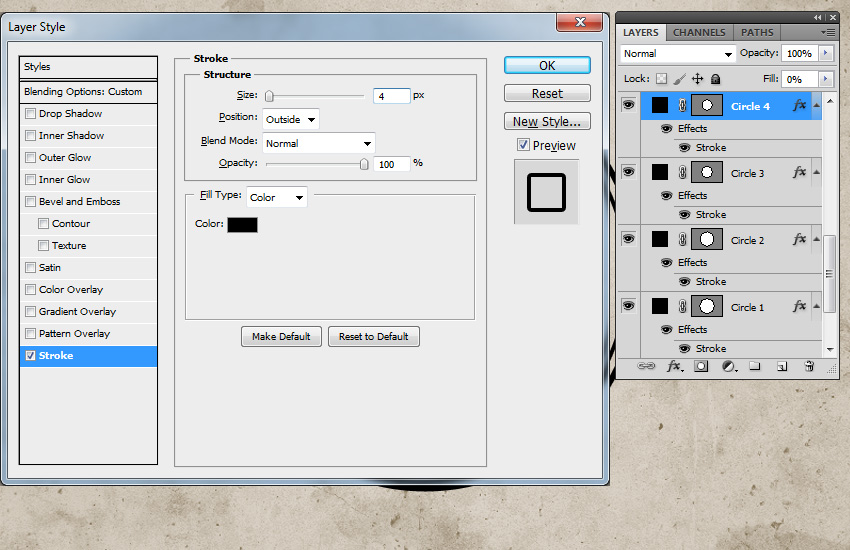Click the stroke Size input field

392,96
